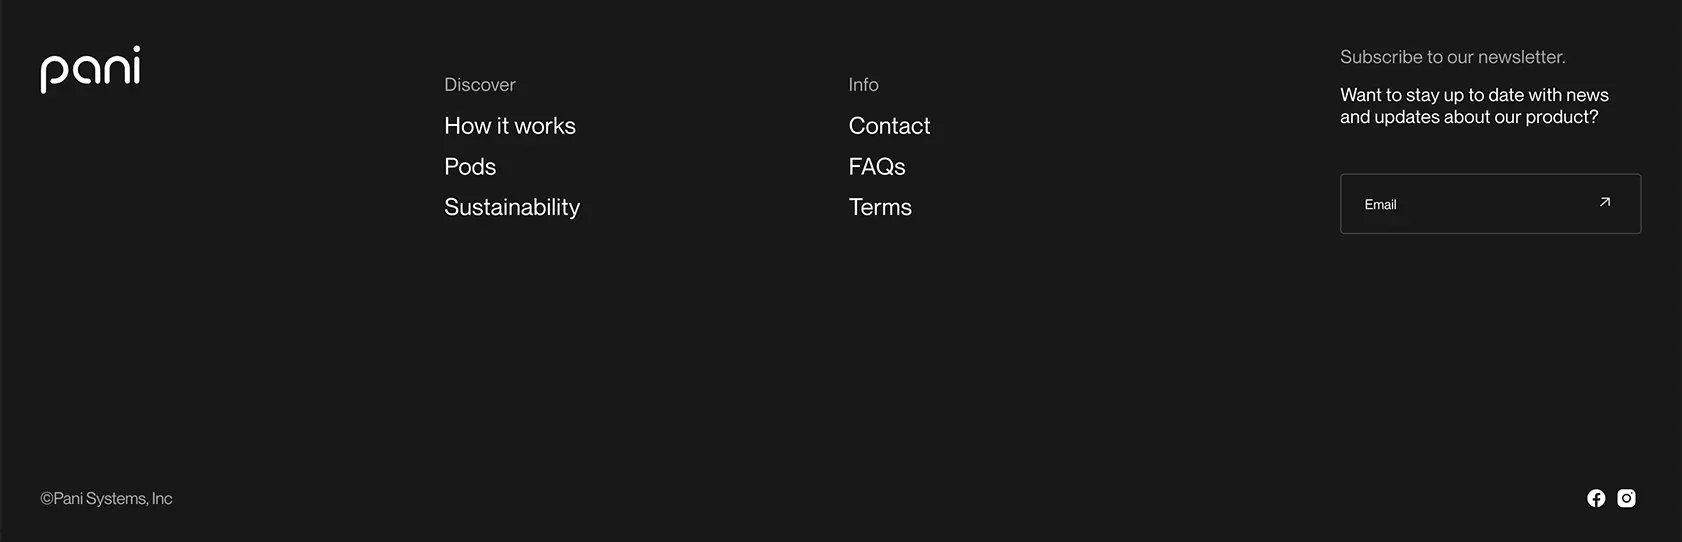Image resolution: width=1682 pixels, height=542 pixels.
Task: Open the Facebook social icon
Action: [1596, 498]
